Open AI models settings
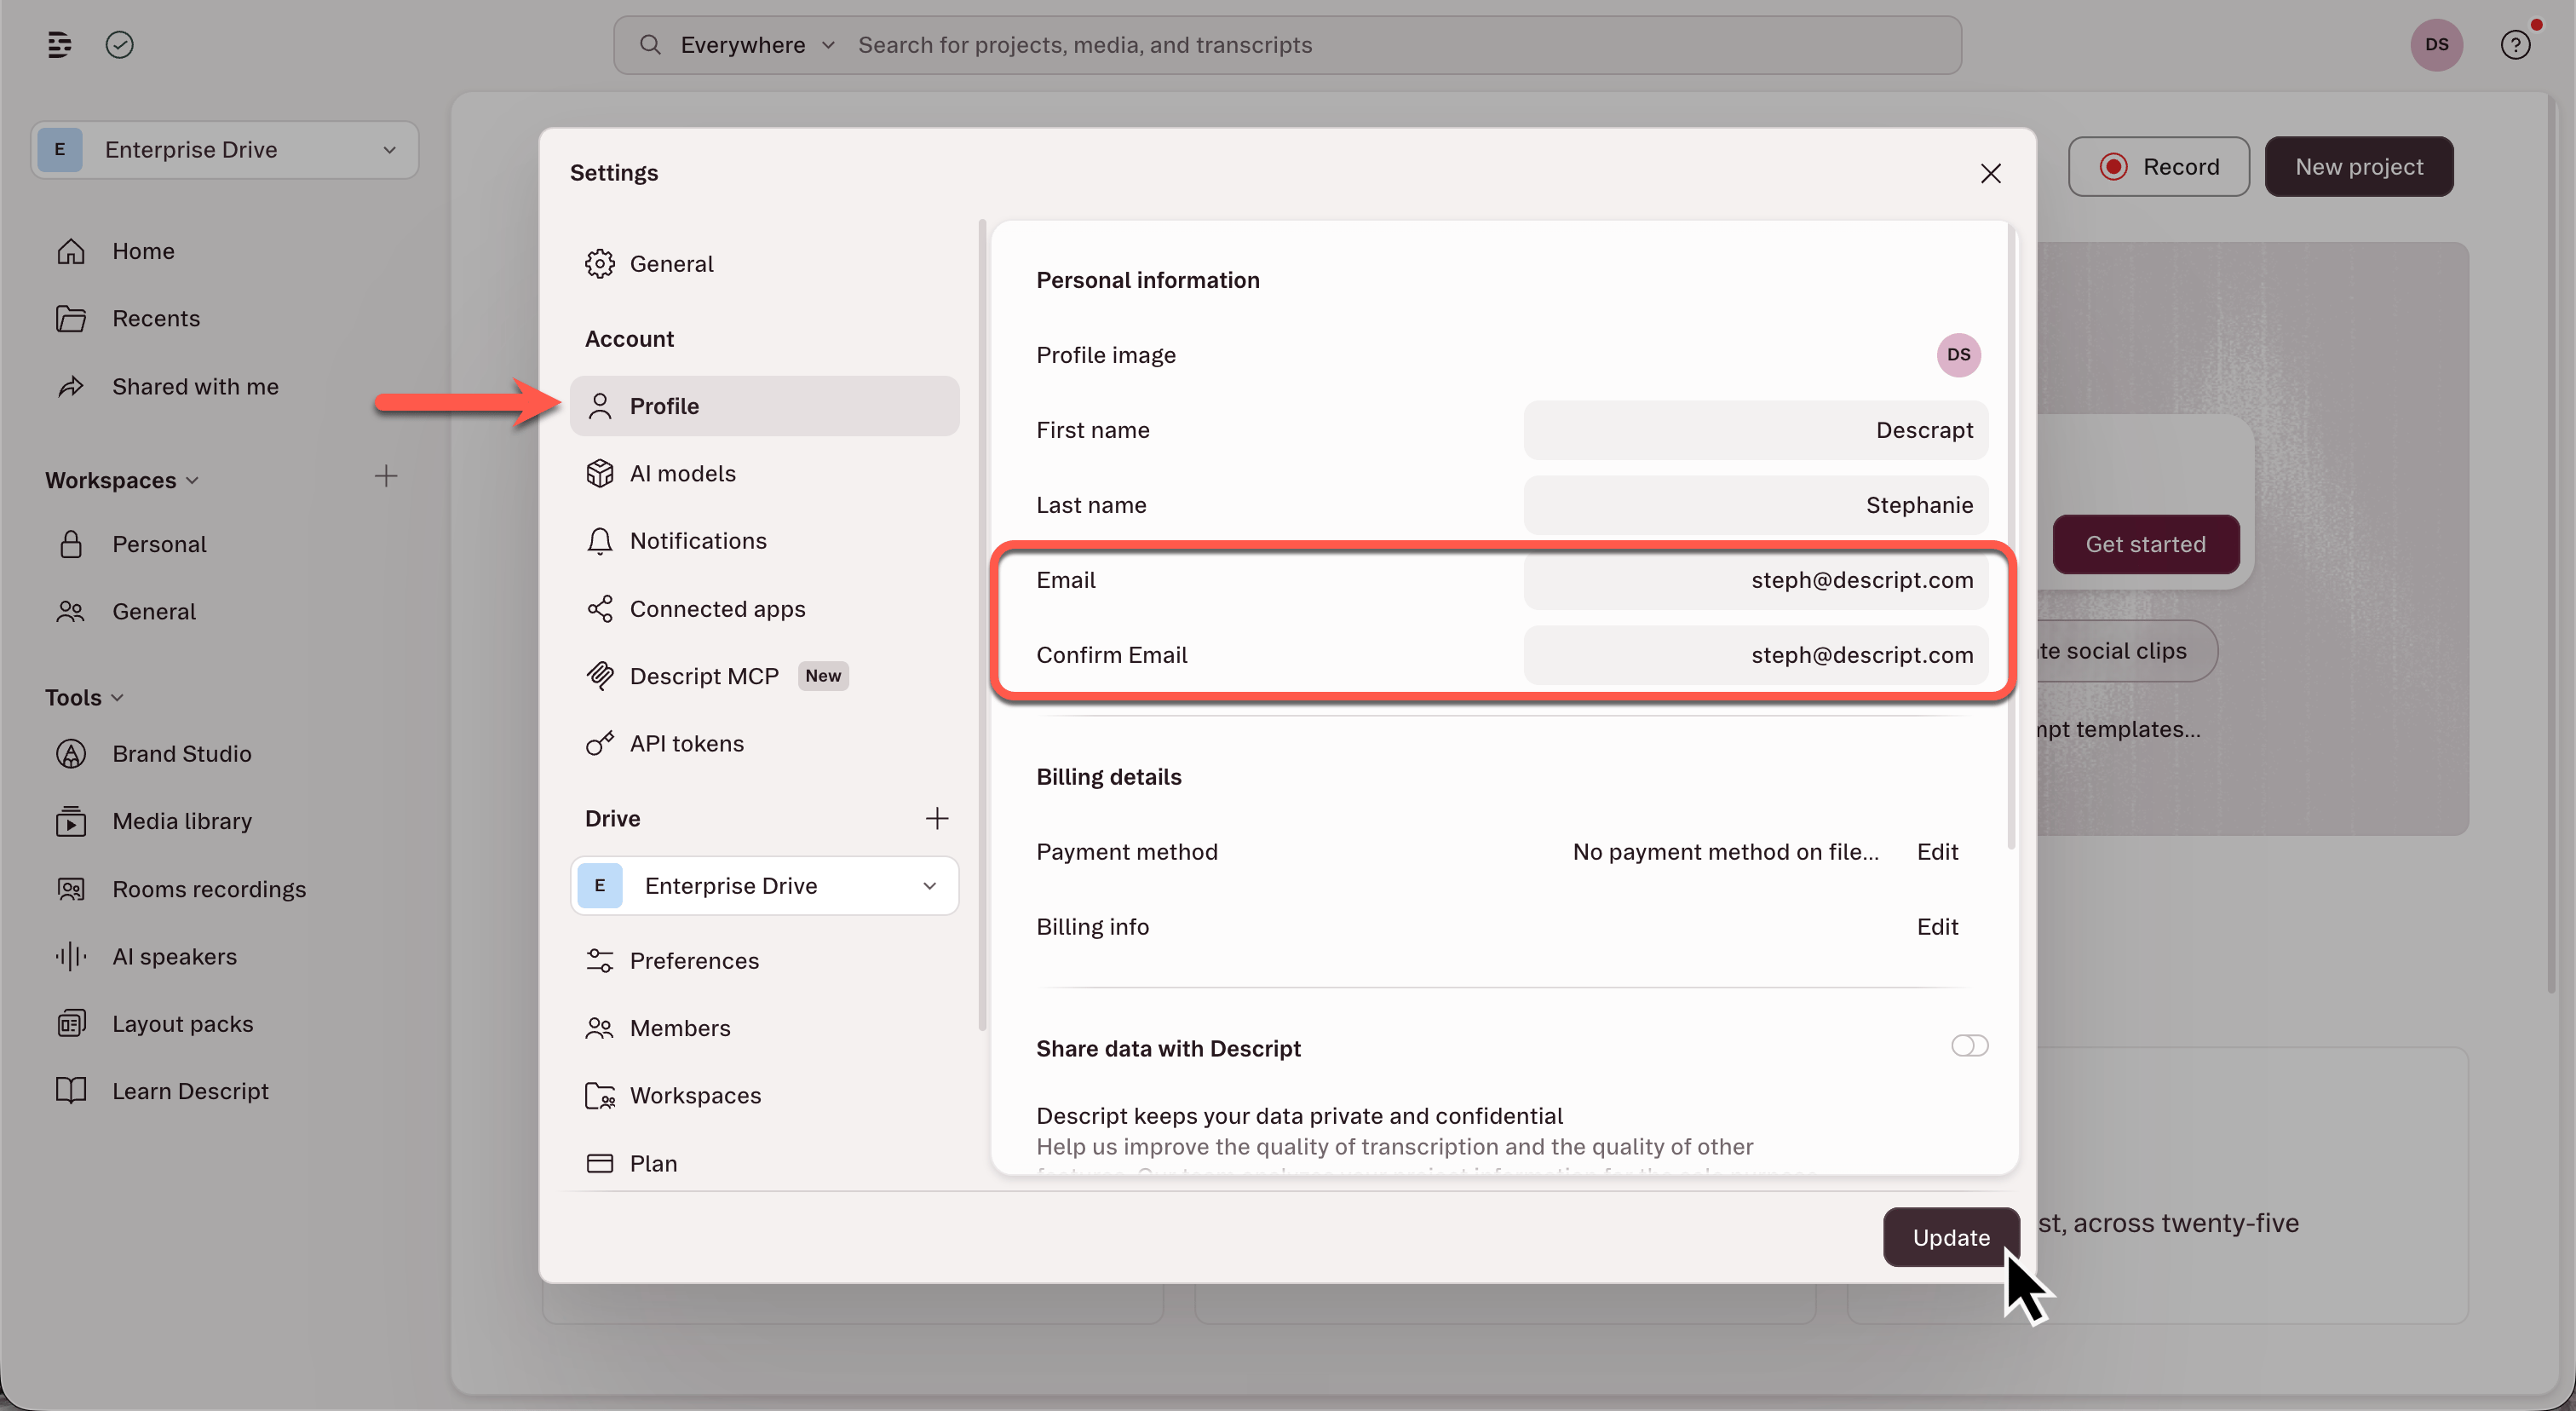The width and height of the screenshot is (2576, 1411). click(x=764, y=473)
